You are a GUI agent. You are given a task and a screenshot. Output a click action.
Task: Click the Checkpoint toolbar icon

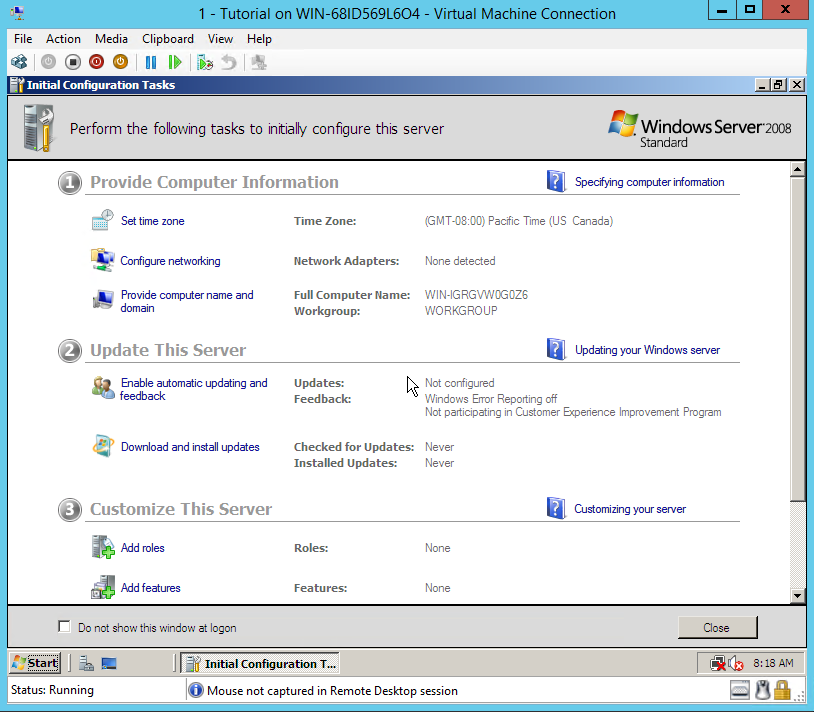point(205,62)
